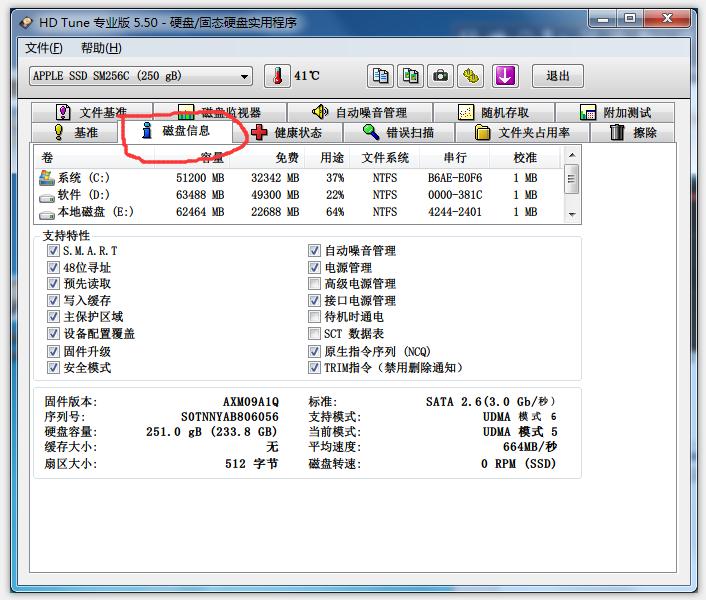This screenshot has width=706, height=600.
Task: Toggle the 设备配置覆盖 checkbox
Action: (53, 334)
